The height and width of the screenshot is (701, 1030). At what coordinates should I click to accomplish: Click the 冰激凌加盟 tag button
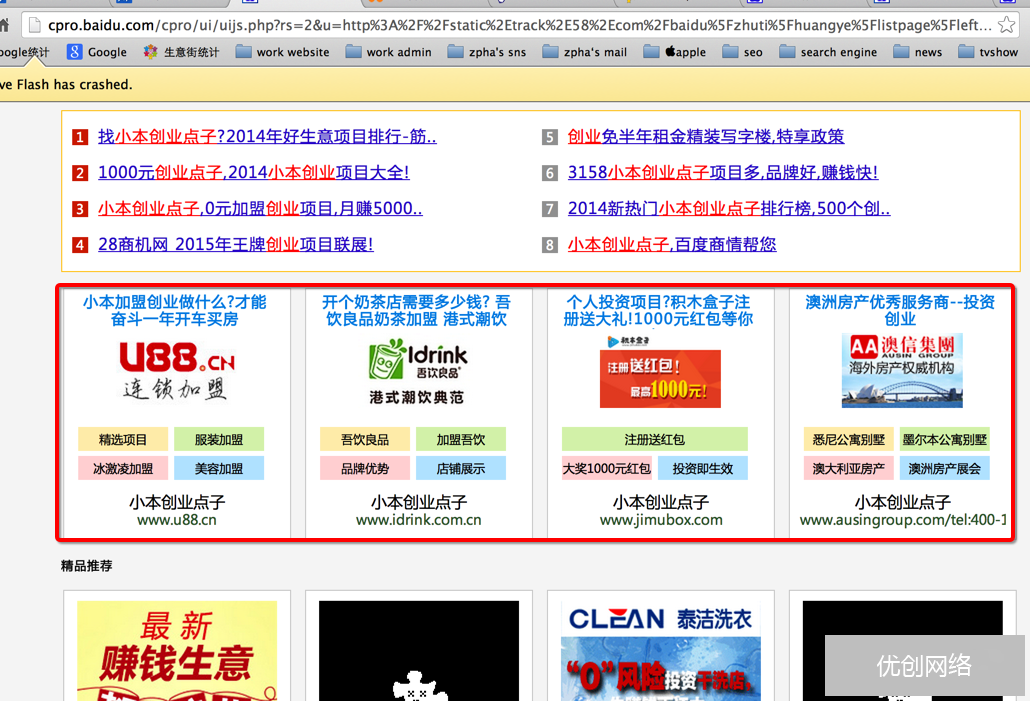click(x=123, y=468)
